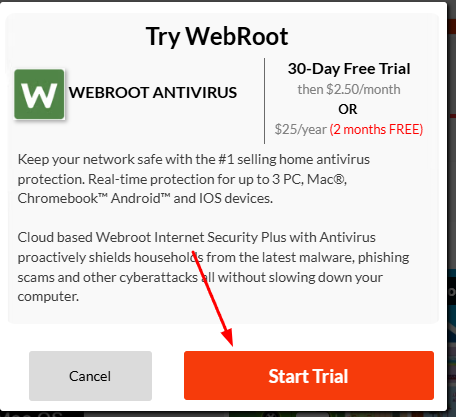Click the red arrow's tip above Start Trial
This screenshot has width=456, height=417.
tap(231, 343)
